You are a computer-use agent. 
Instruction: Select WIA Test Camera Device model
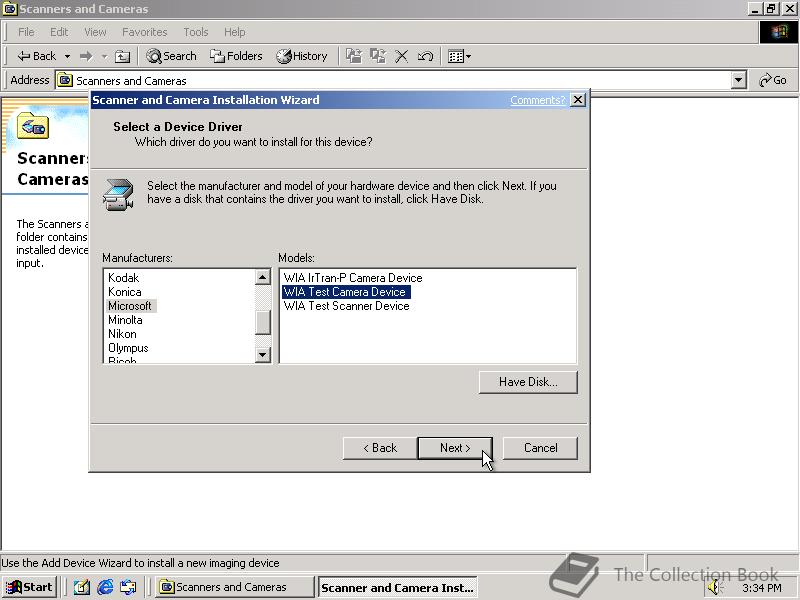tap(345, 292)
